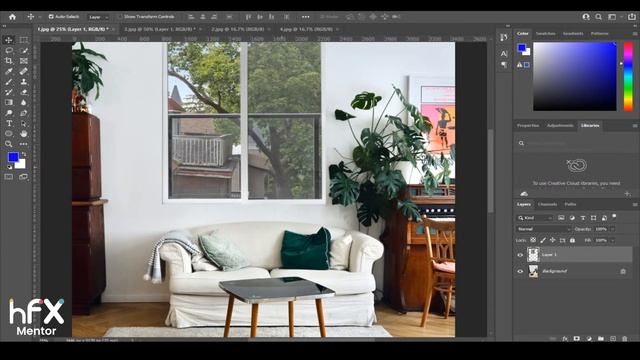Select the History Brush tool
Viewport: 640px width, 360px height.
click(9, 92)
